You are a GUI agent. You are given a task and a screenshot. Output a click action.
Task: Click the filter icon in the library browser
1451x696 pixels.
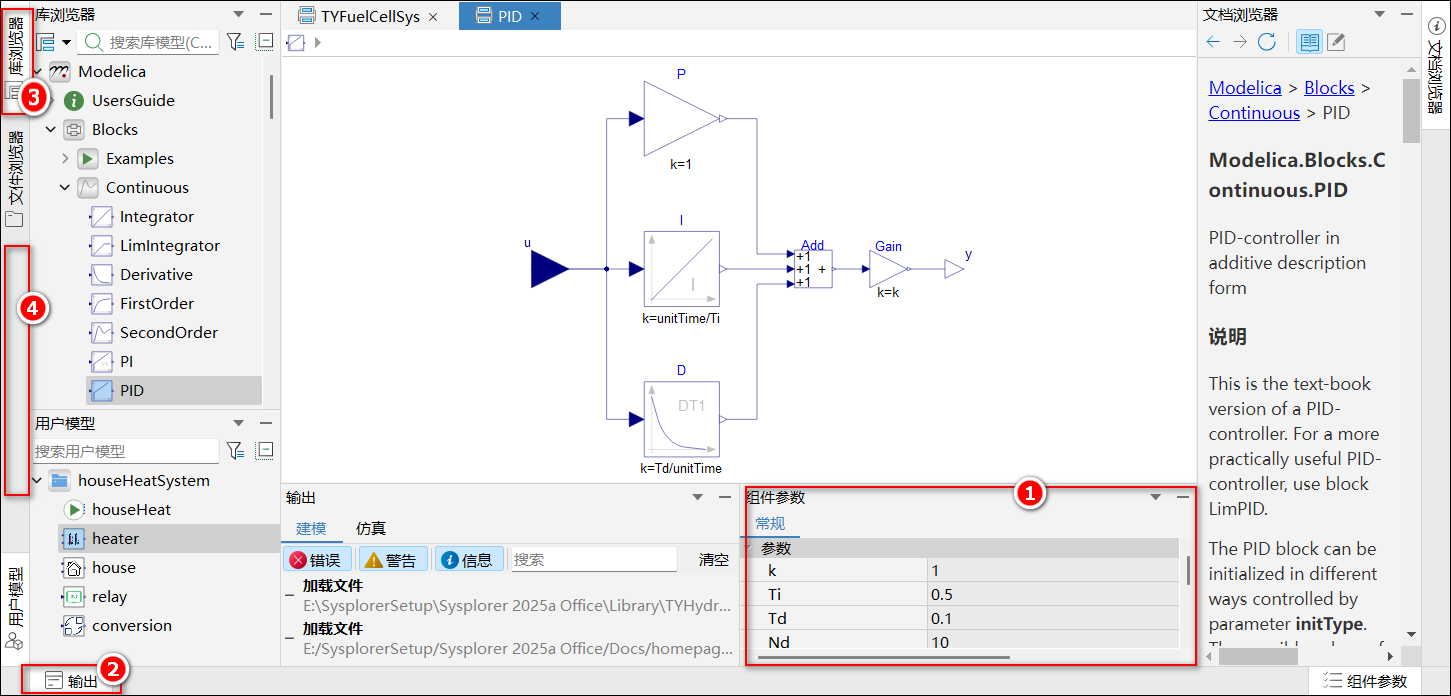[234, 42]
